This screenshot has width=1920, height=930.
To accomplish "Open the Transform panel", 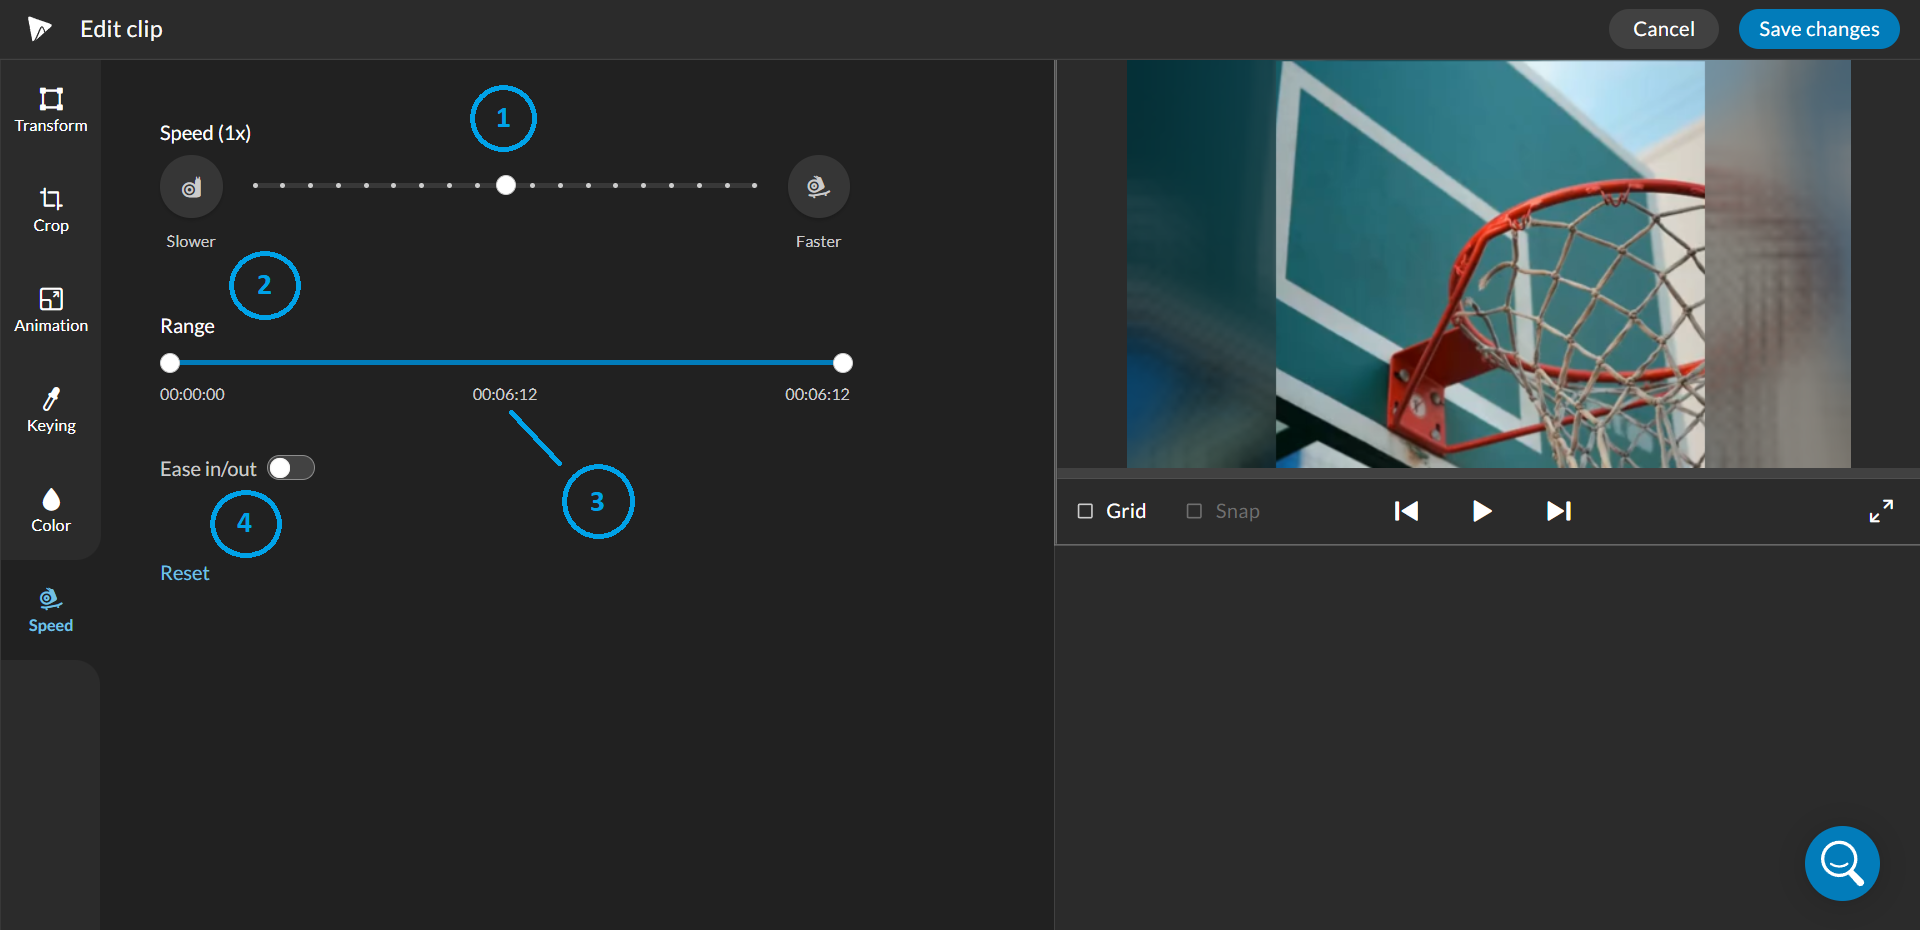I will pos(51,110).
